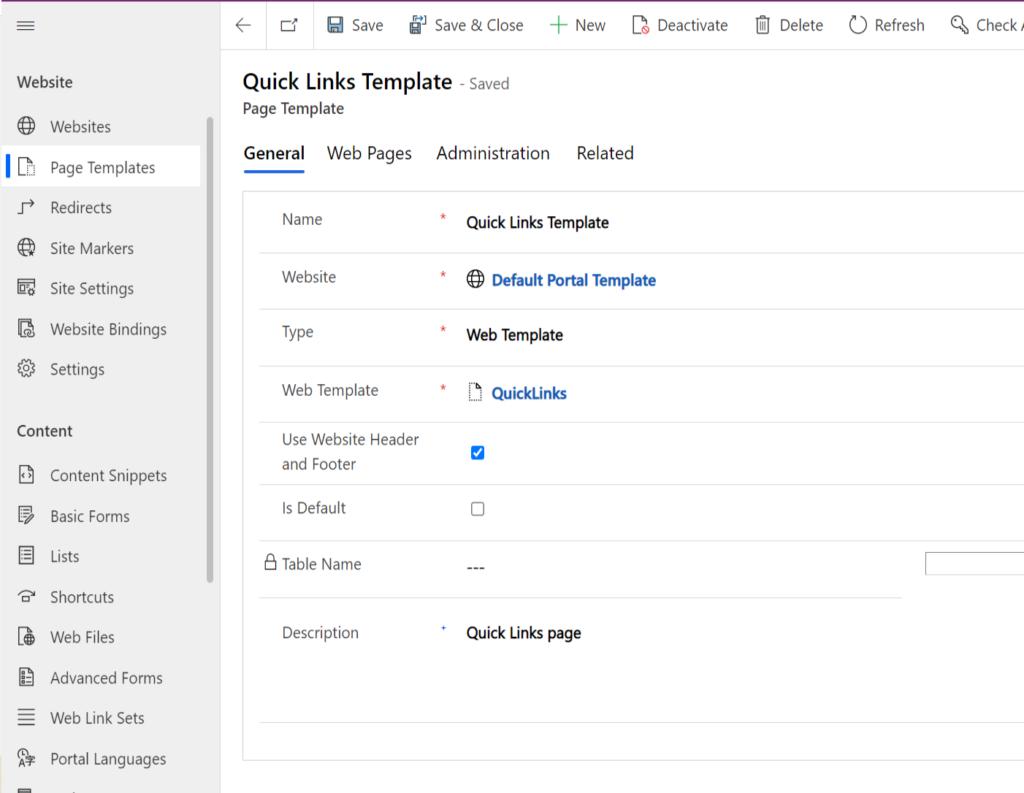Click the Portal Languages icon
The image size is (1024, 793).
[x=26, y=758]
